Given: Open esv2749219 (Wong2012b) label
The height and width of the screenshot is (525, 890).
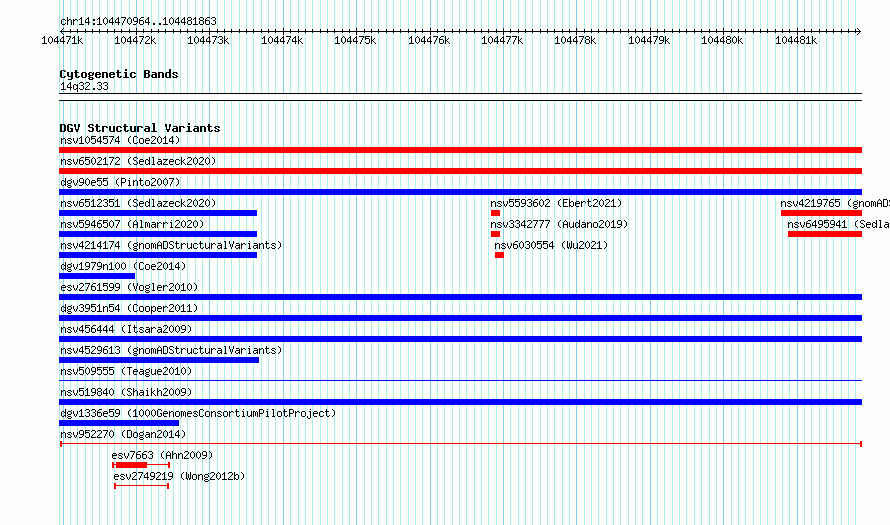Looking at the screenshot, I should coord(179,476).
